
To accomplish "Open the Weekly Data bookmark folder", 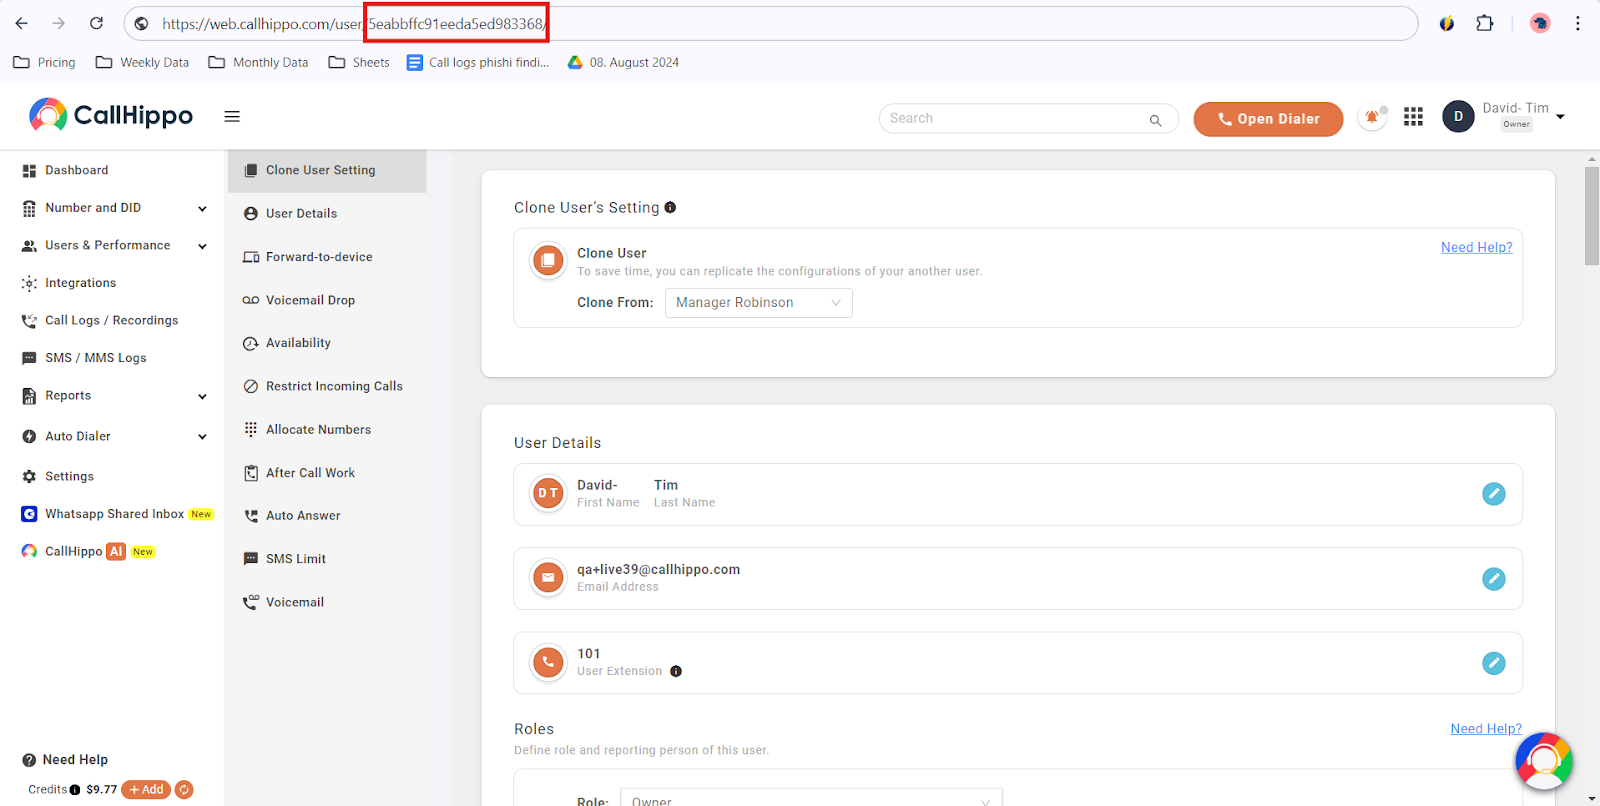I will pyautogui.click(x=142, y=62).
